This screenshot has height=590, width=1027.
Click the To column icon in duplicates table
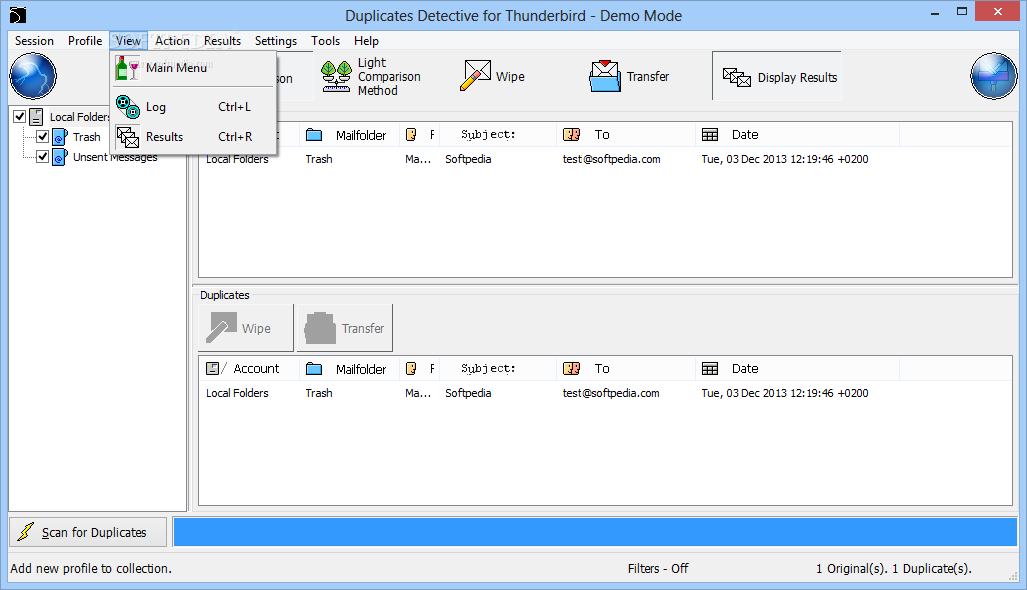pyautogui.click(x=572, y=369)
